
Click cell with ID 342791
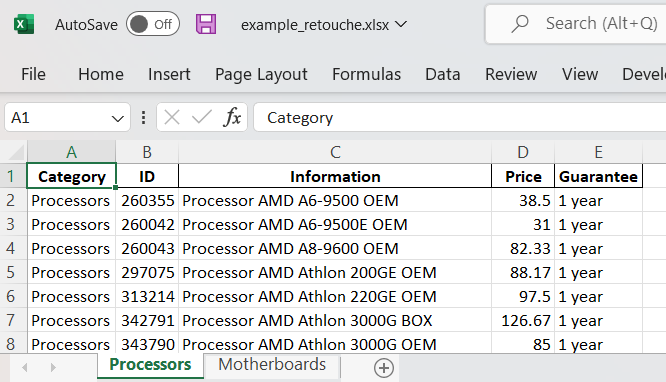[147, 320]
